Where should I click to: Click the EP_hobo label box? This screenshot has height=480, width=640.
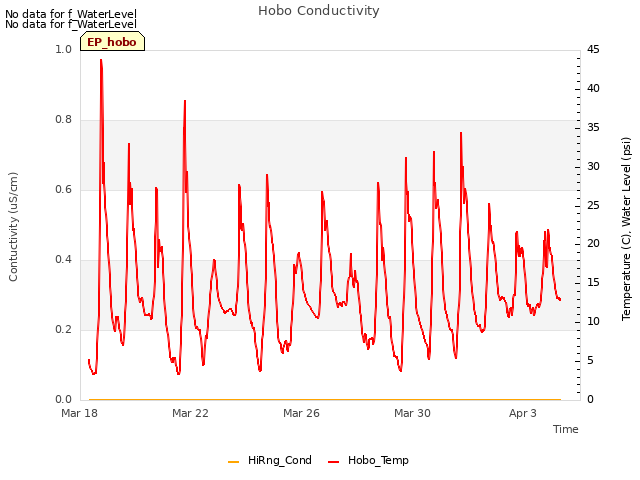point(112,42)
